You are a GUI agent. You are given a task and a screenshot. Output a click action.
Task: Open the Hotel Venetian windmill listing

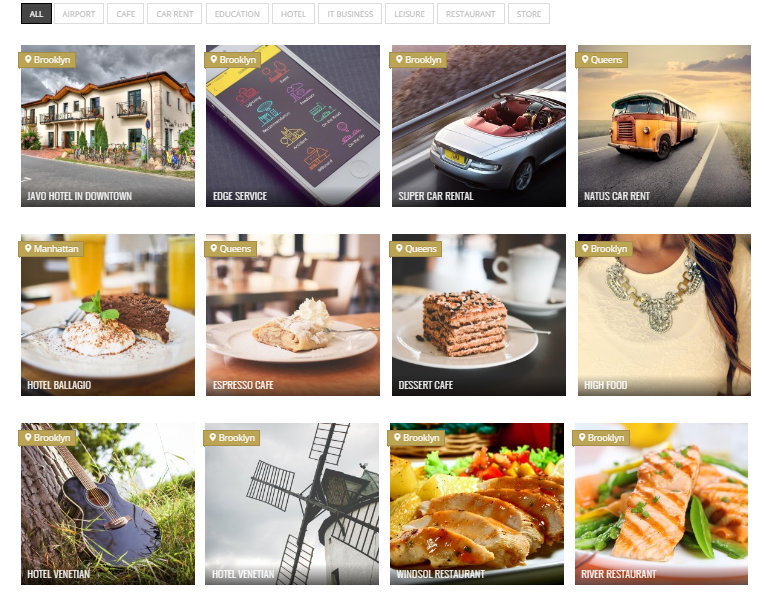(x=292, y=504)
